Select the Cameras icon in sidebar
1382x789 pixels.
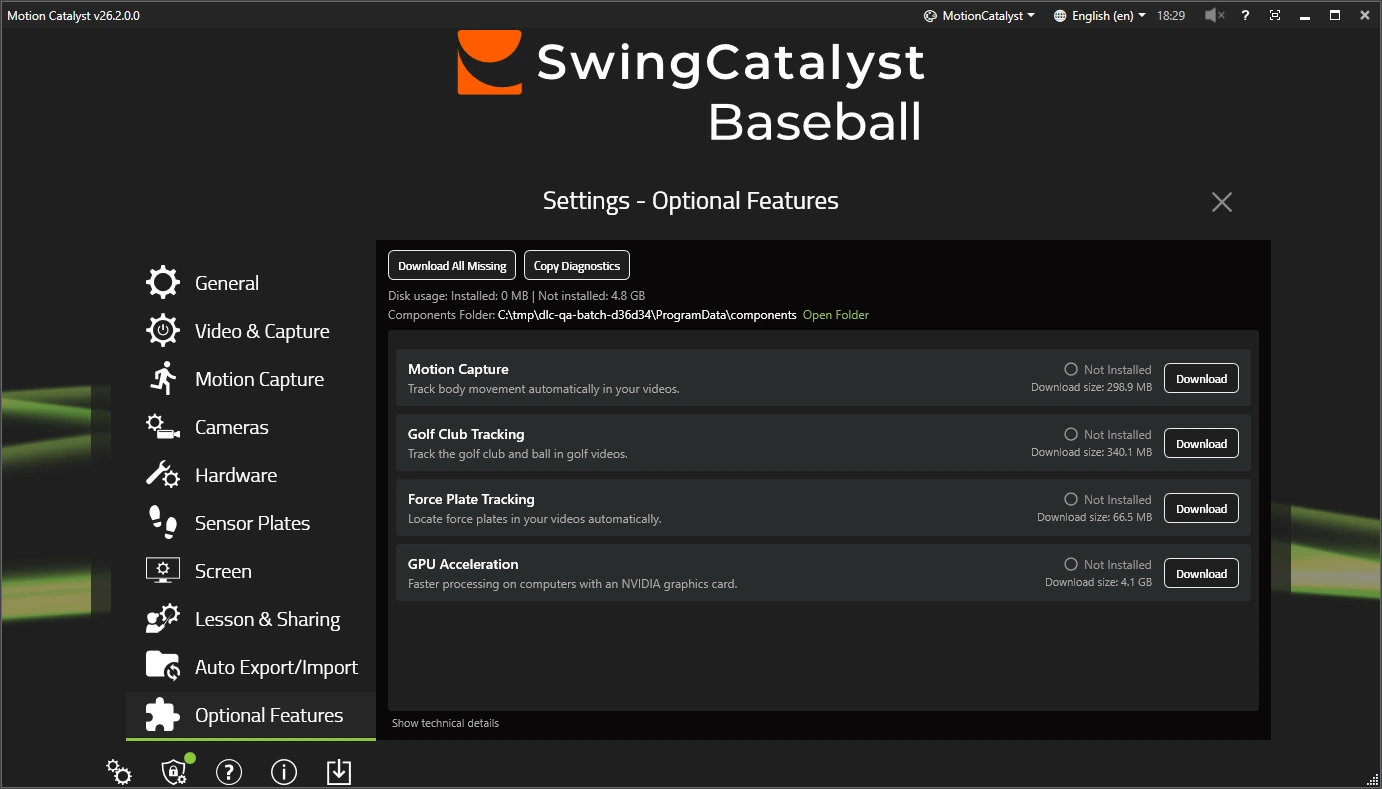[x=163, y=427]
